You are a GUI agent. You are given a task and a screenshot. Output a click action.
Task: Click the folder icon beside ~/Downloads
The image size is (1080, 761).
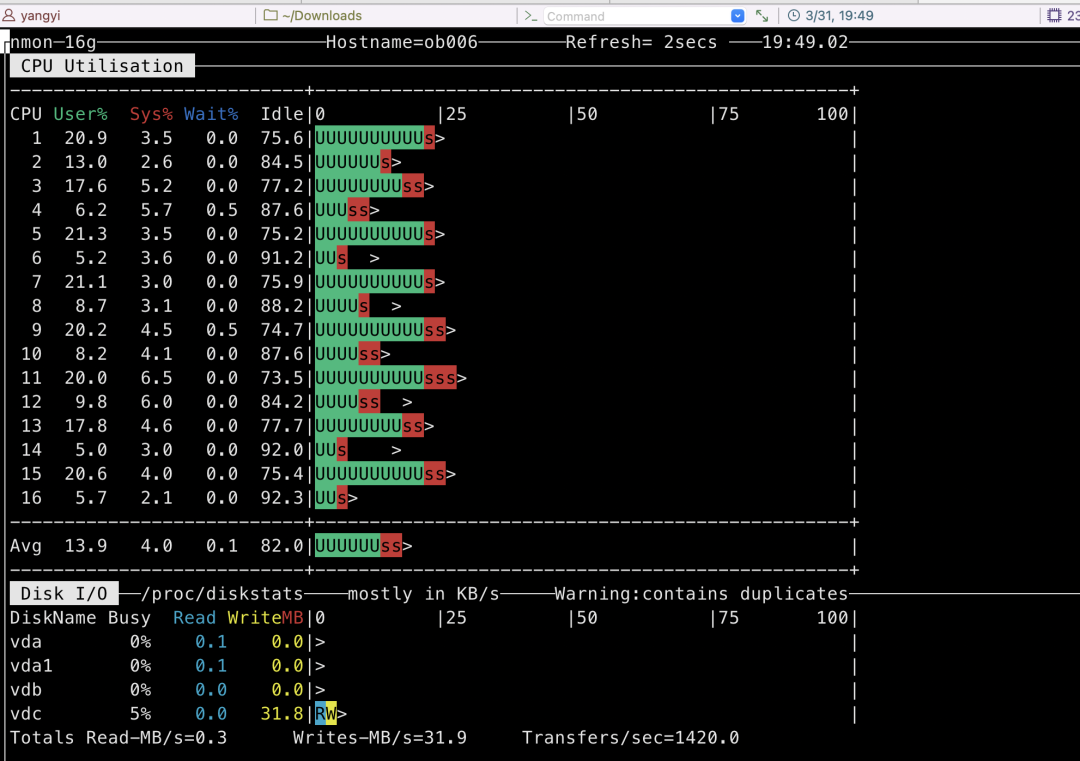[271, 15]
